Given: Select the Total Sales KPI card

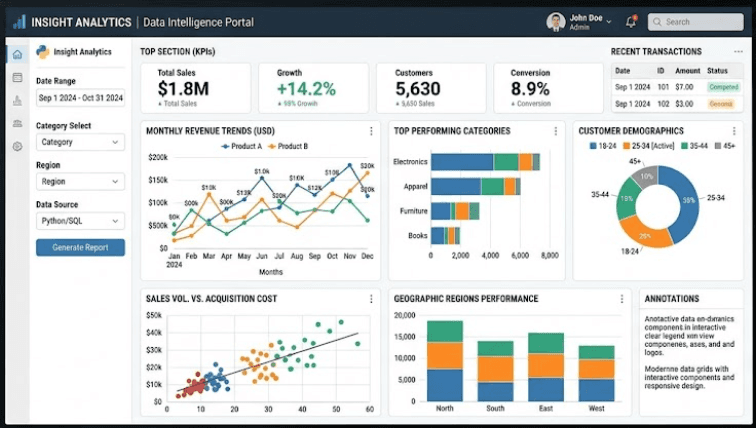Looking at the screenshot, I should point(196,88).
